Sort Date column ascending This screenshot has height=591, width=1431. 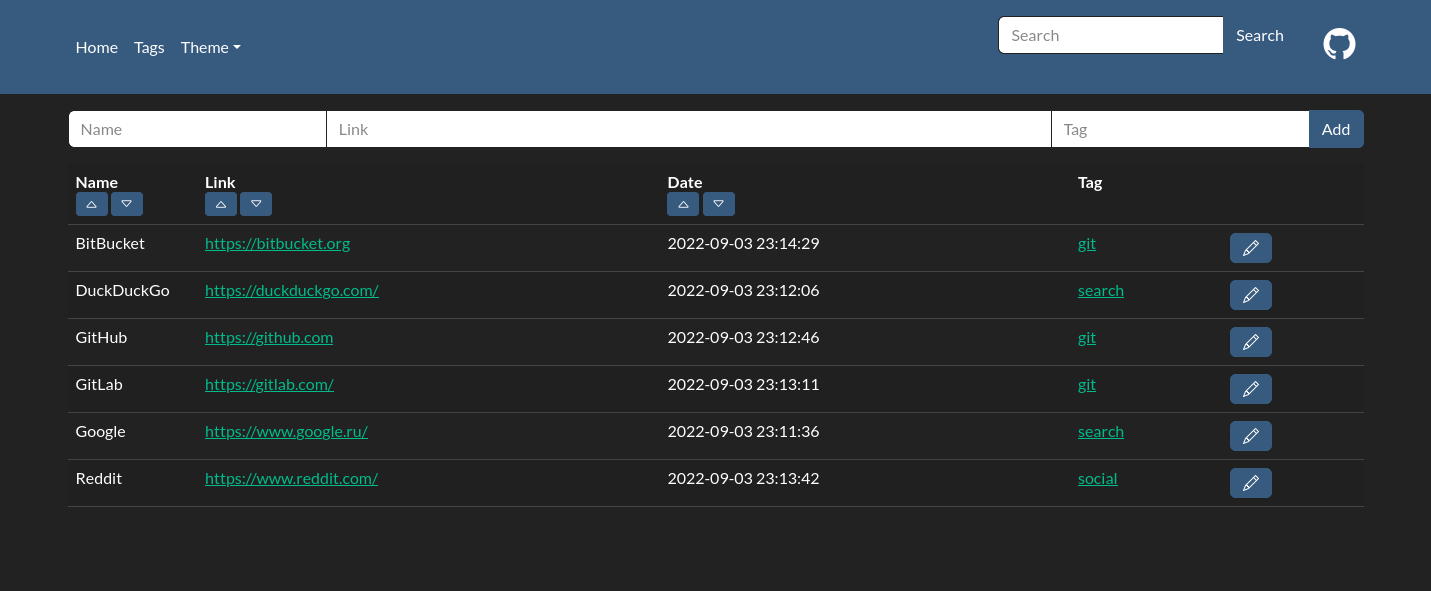pyautogui.click(x=683, y=204)
